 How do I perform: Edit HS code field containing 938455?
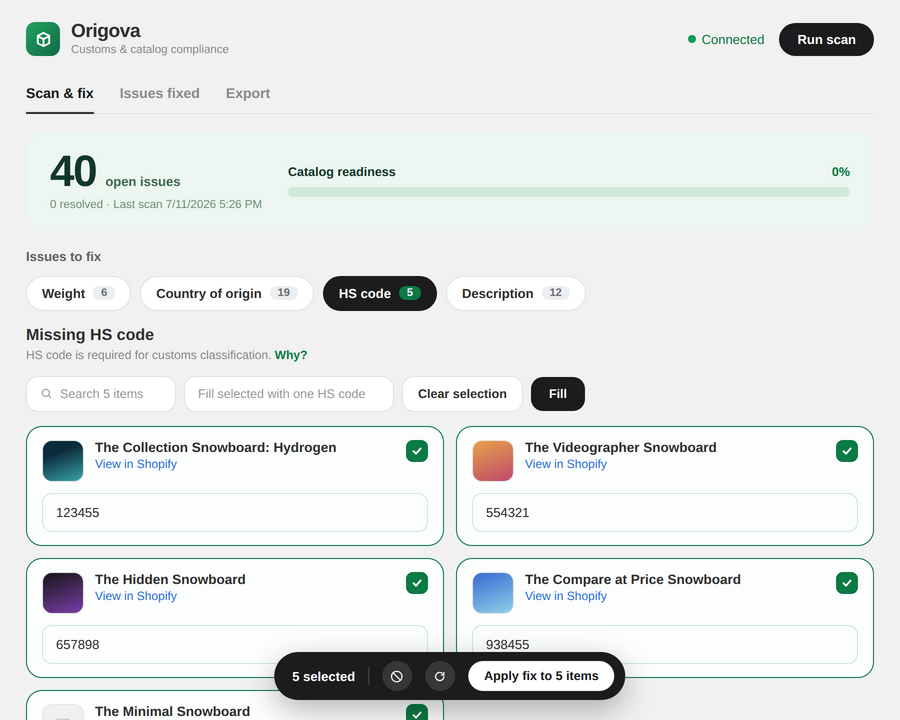click(x=665, y=644)
